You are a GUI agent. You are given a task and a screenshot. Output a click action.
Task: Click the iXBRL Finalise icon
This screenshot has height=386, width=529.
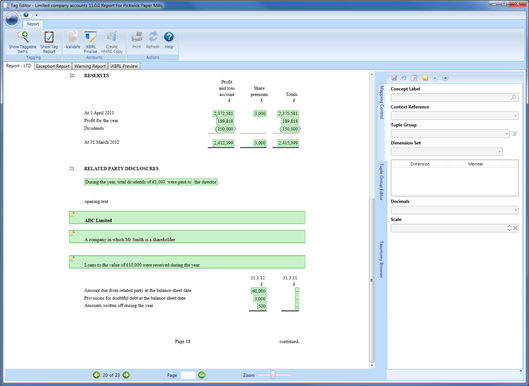pos(90,37)
